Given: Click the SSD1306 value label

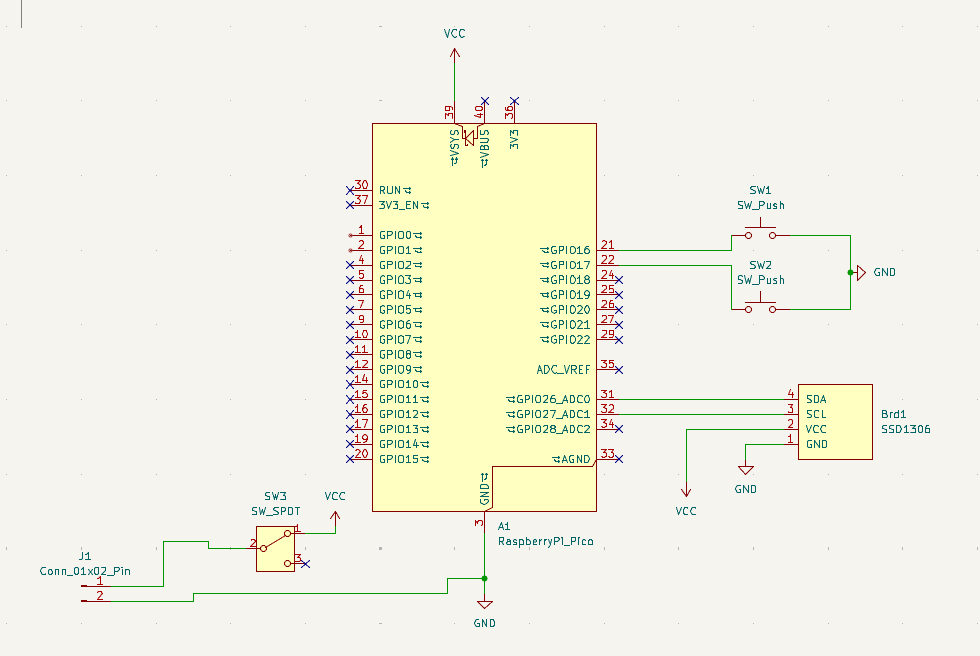Looking at the screenshot, I should point(906,429).
